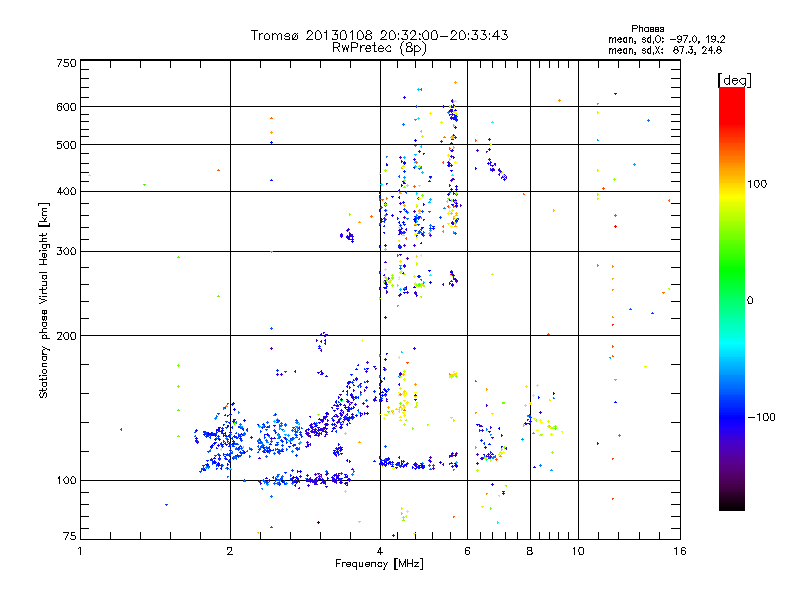Click the '[deg]' colorbar unit label
This screenshot has width=800, height=600.
734,80
